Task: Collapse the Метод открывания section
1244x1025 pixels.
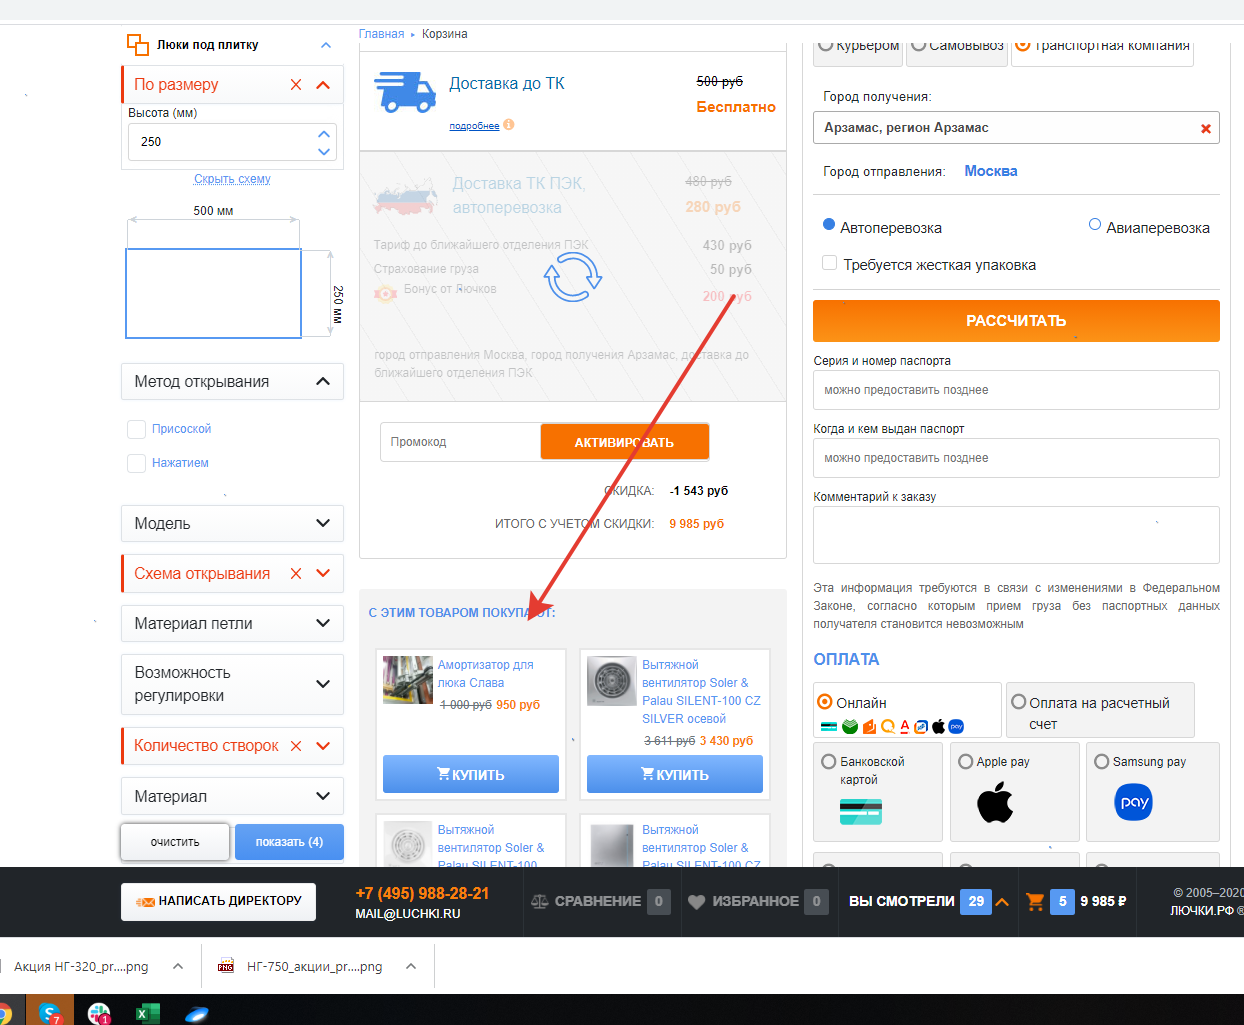Action: pyautogui.click(x=323, y=381)
